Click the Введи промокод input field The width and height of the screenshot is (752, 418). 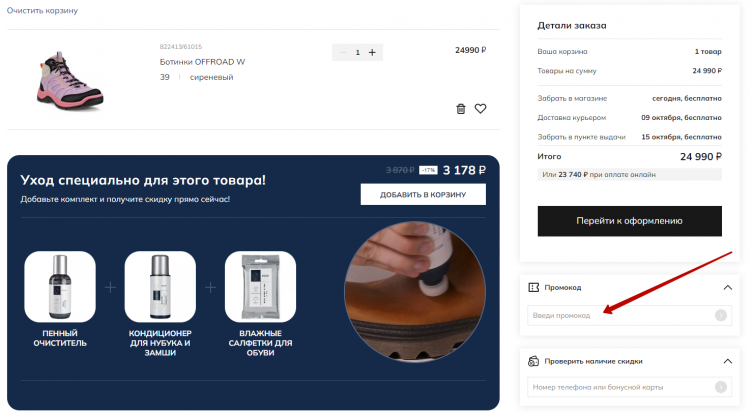[x=629, y=315]
